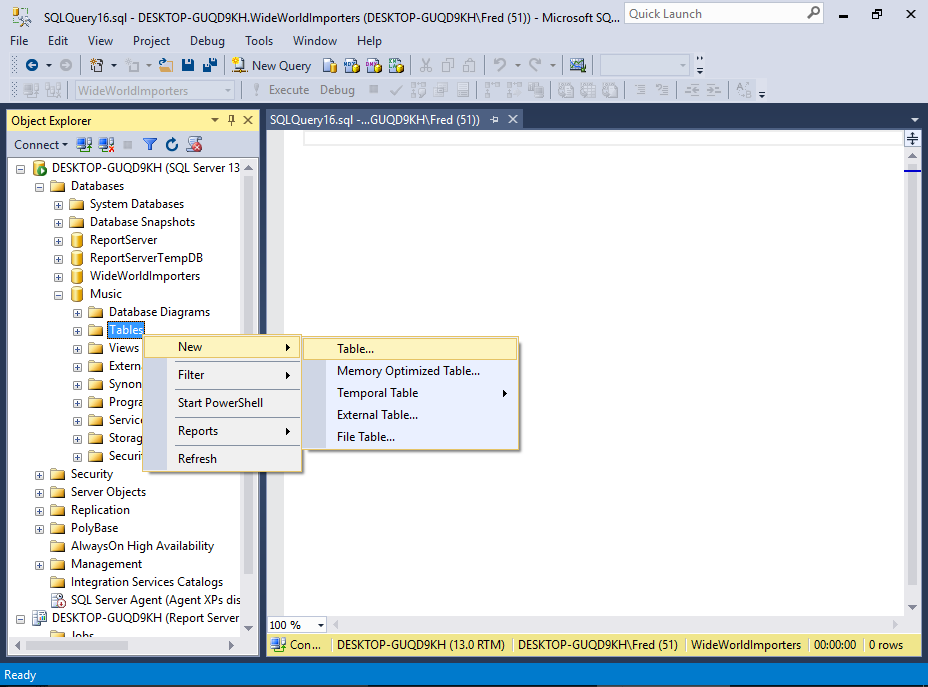Screen dimensions: 928x687
Task: Refresh Object Explorer using the toolbar icon
Action: pos(172,144)
